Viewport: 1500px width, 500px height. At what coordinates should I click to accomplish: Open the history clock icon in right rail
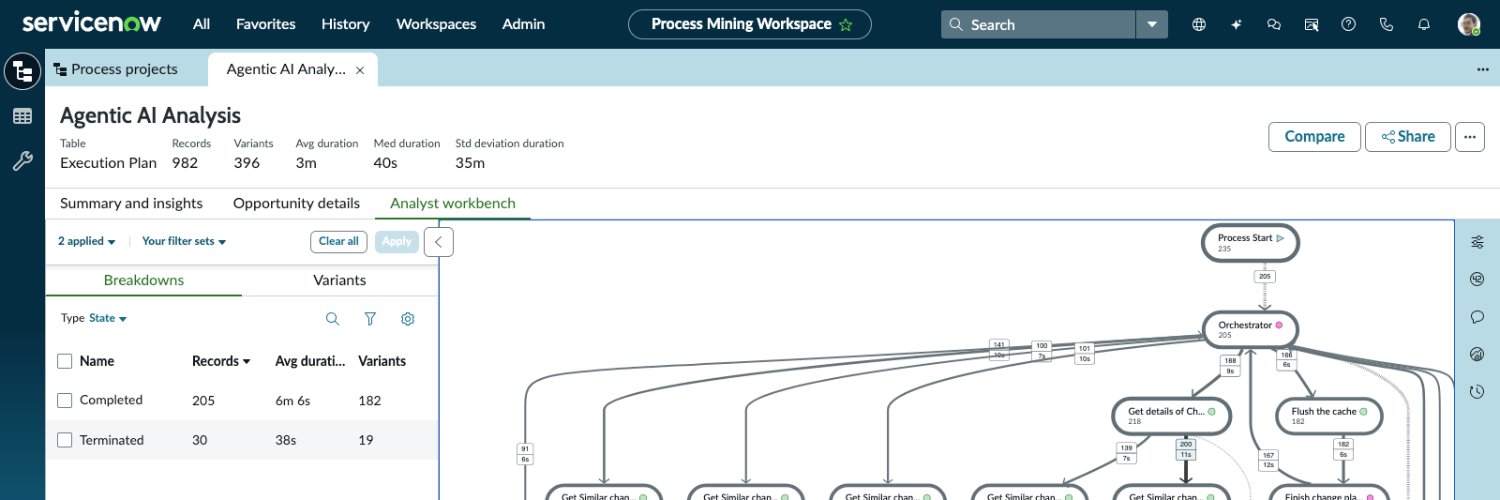point(1477,391)
